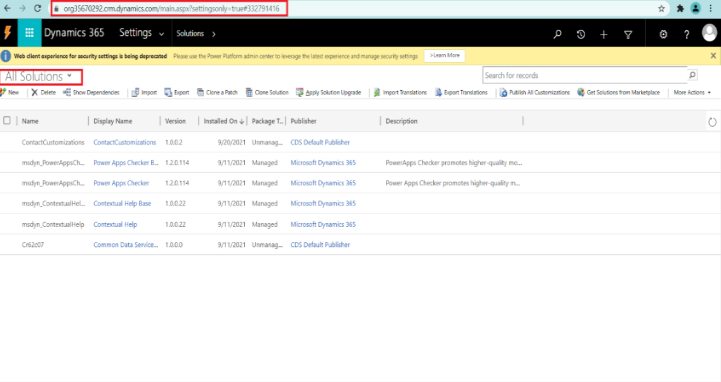721x382 pixels.
Task: Click Export solution toolbar button
Action: coord(177,92)
